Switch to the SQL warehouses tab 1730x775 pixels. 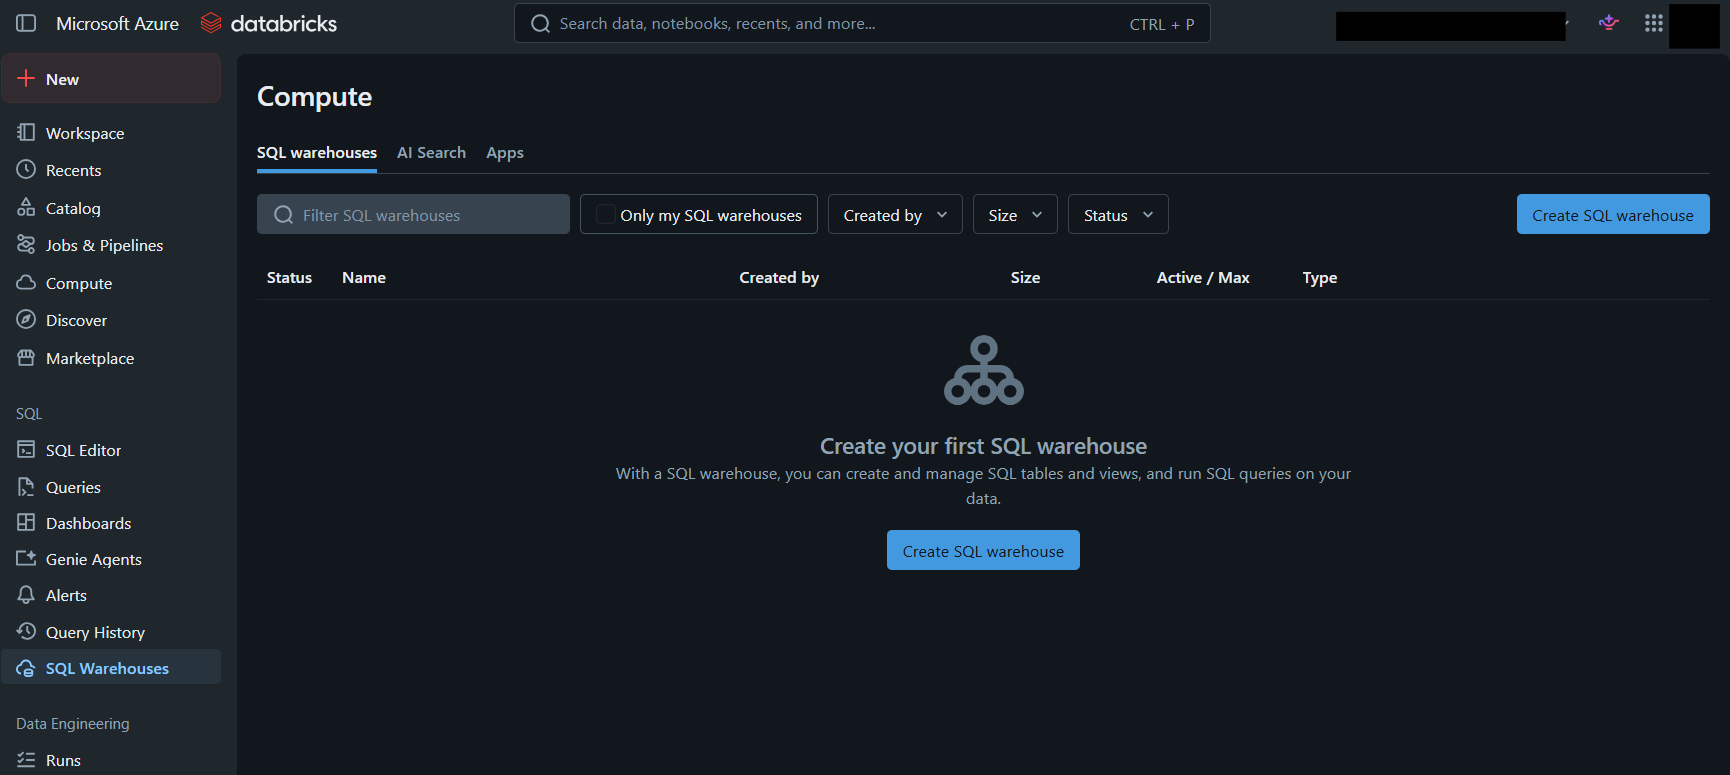pos(317,153)
